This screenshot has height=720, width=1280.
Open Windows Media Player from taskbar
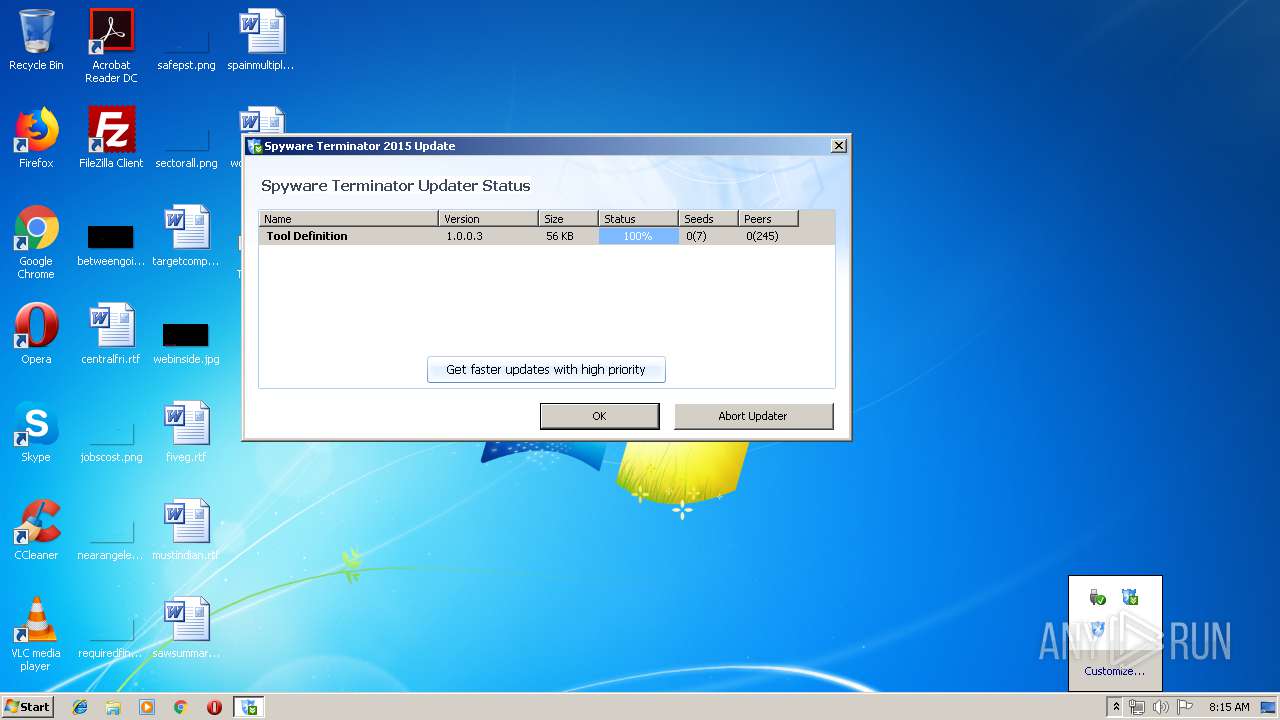pyautogui.click(x=147, y=707)
